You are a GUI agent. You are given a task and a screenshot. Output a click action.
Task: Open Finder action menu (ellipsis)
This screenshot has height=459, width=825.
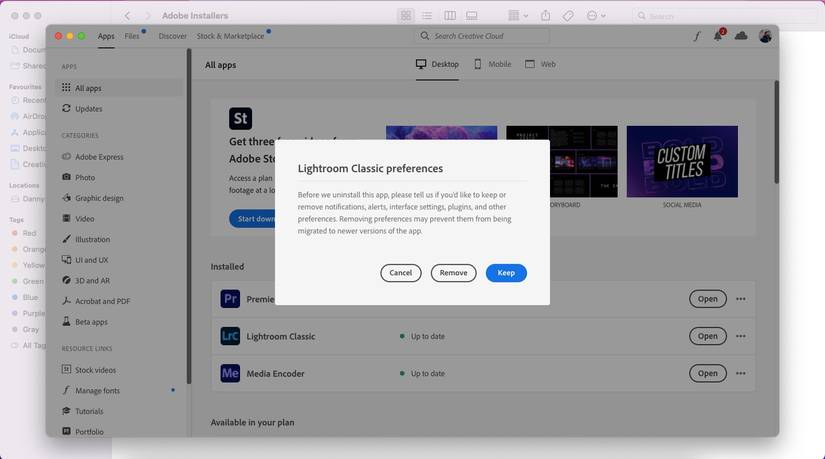tap(596, 16)
